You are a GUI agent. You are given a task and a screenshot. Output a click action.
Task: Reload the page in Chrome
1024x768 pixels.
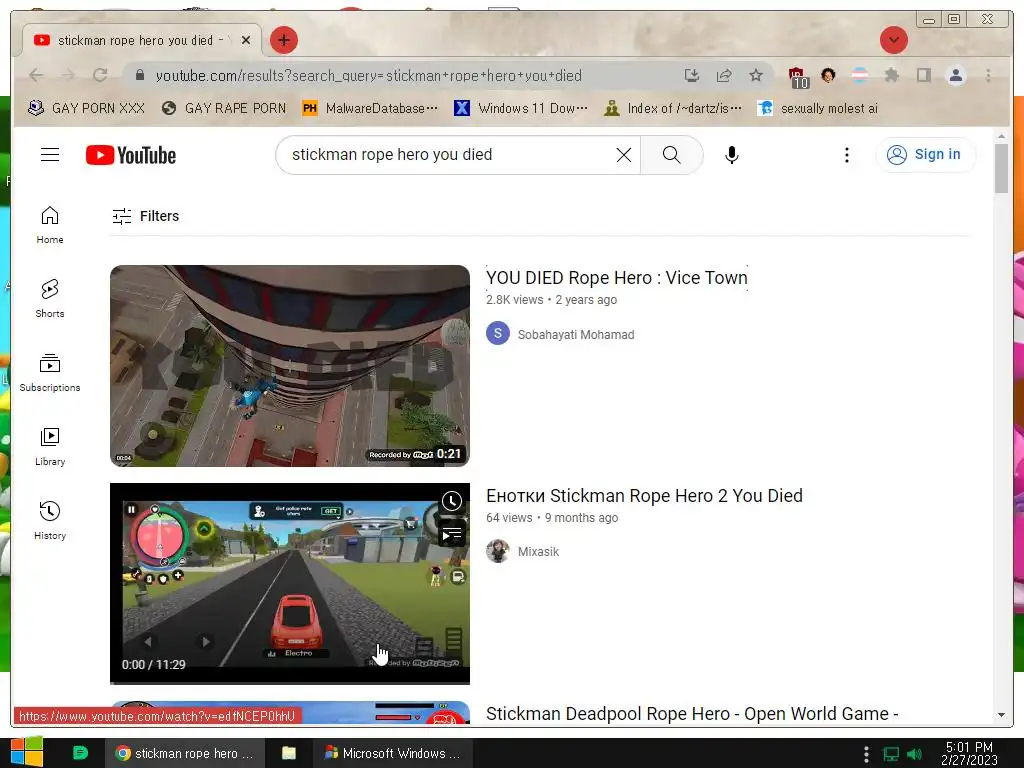coord(100,76)
